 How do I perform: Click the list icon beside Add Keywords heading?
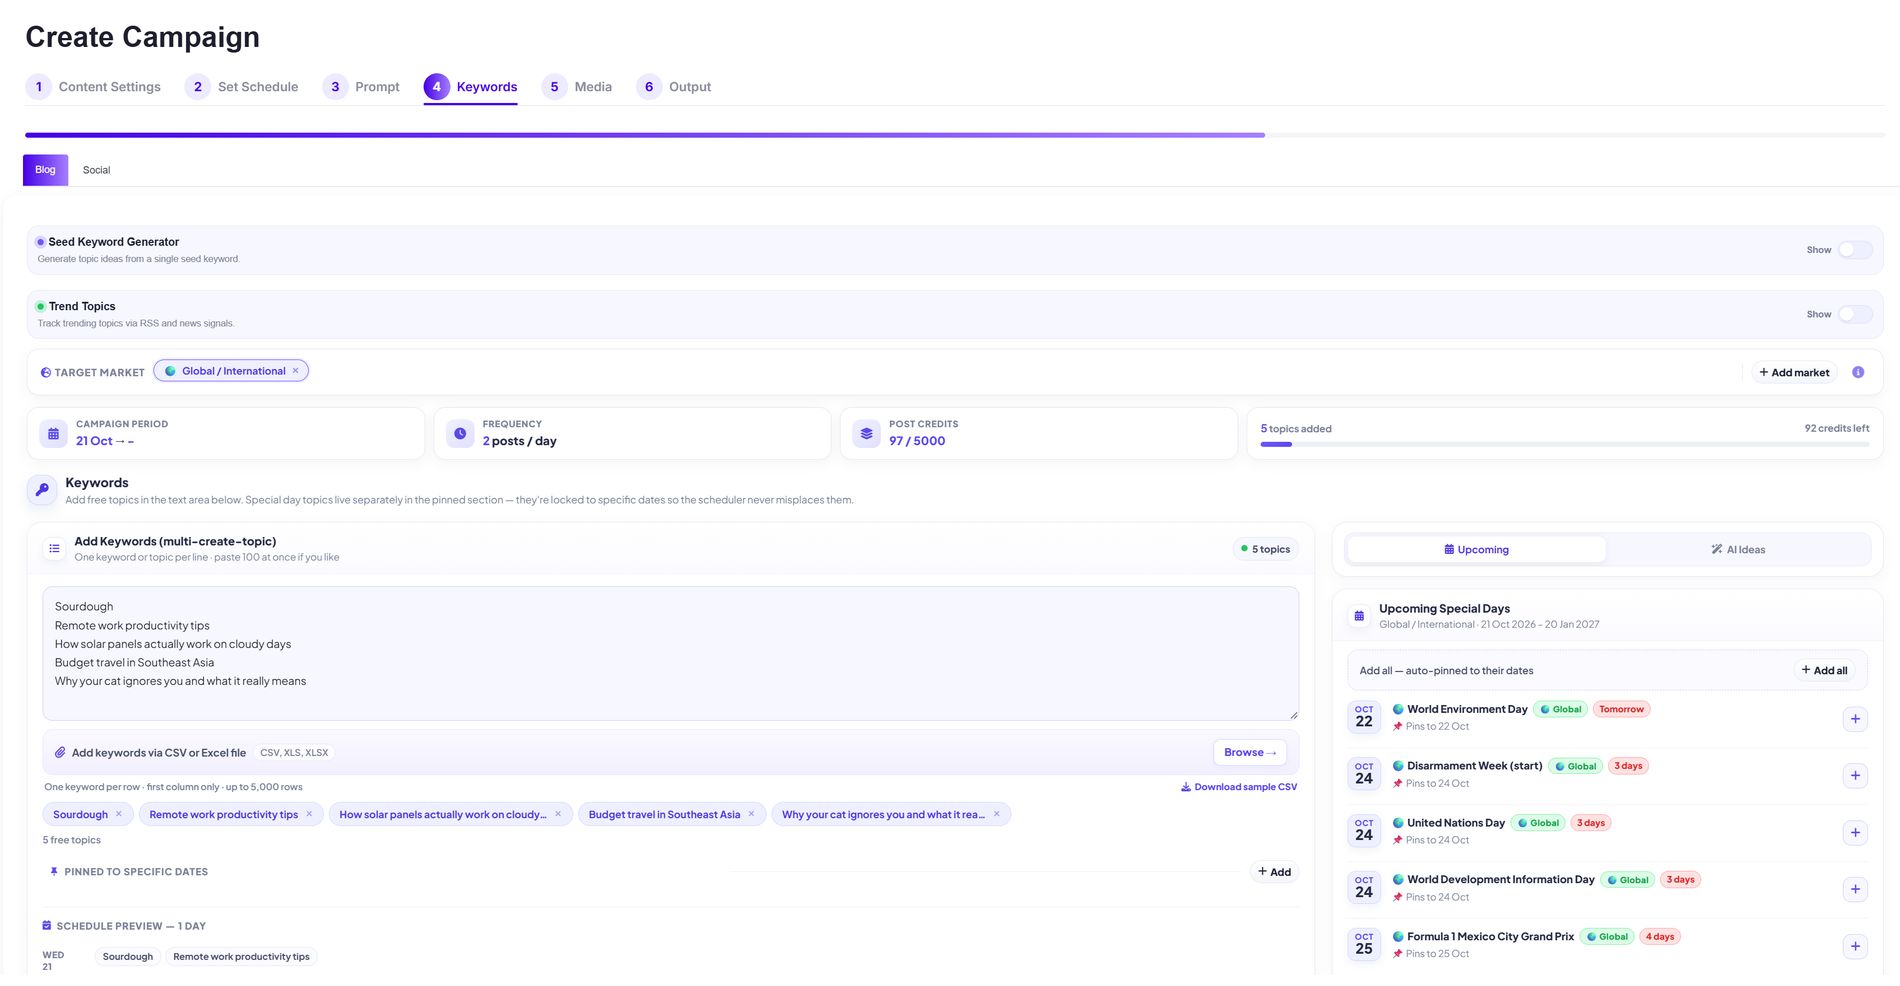click(54, 549)
